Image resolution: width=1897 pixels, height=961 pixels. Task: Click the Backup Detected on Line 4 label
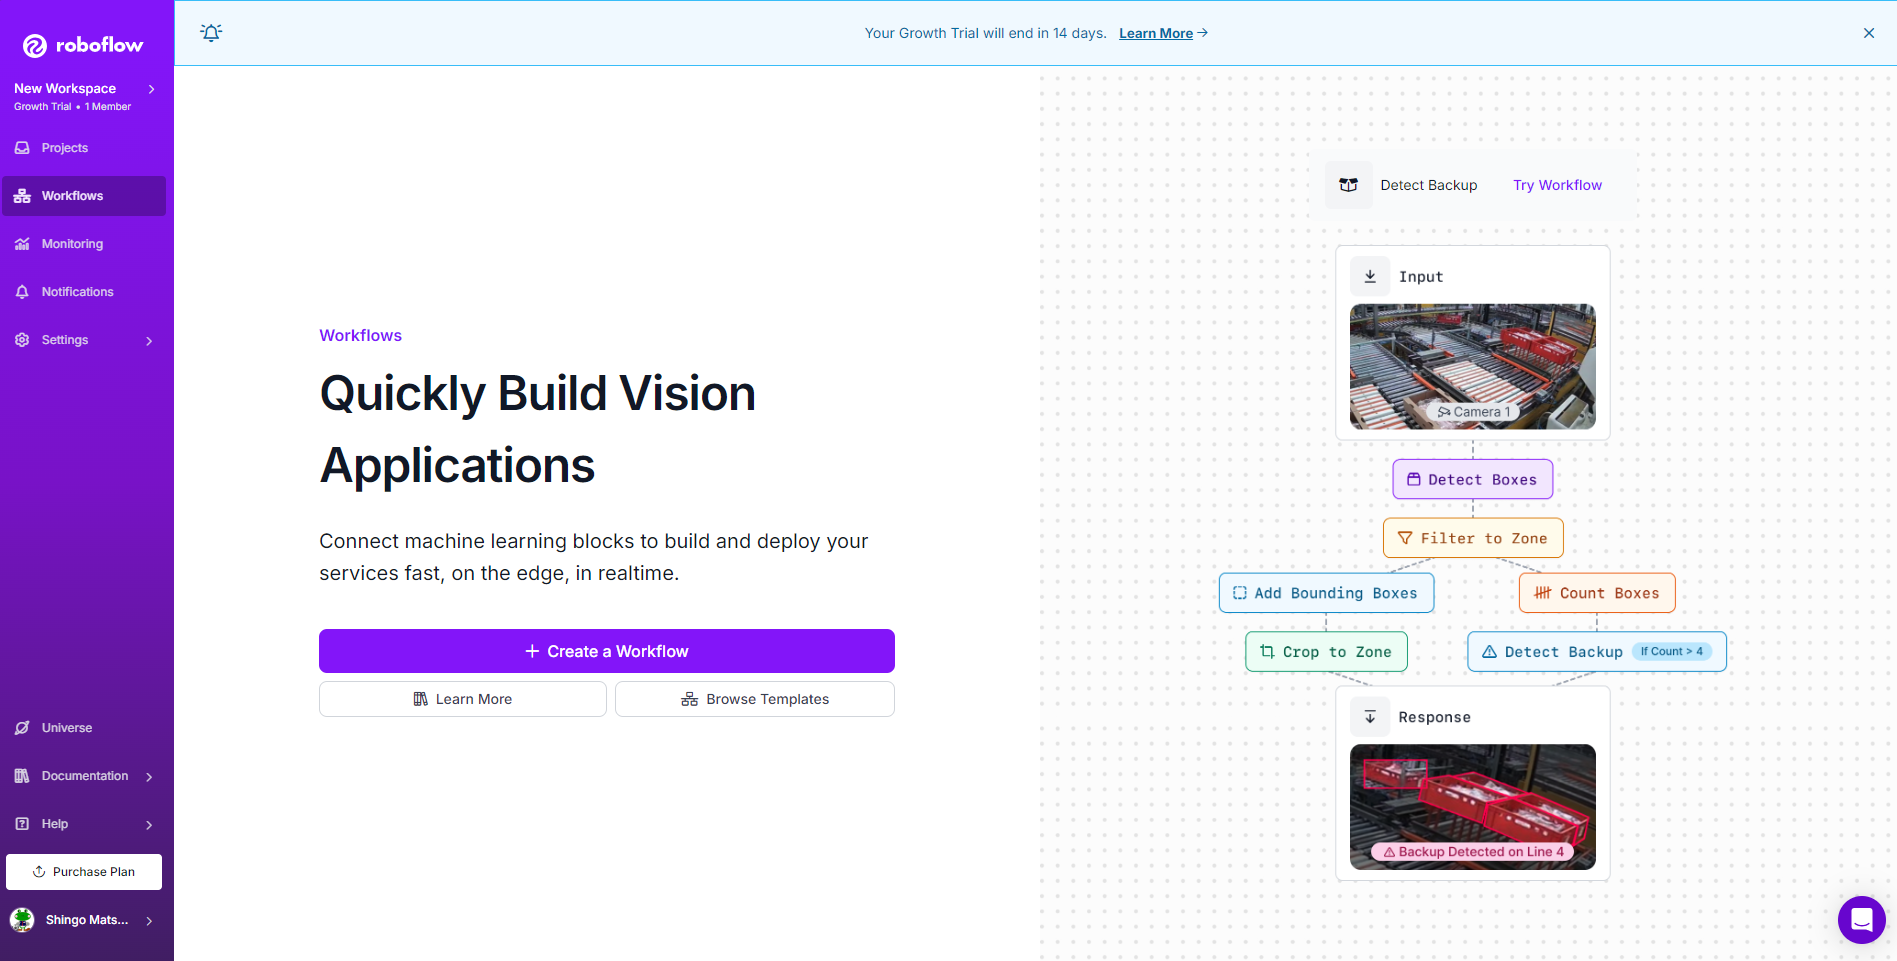tap(1473, 852)
